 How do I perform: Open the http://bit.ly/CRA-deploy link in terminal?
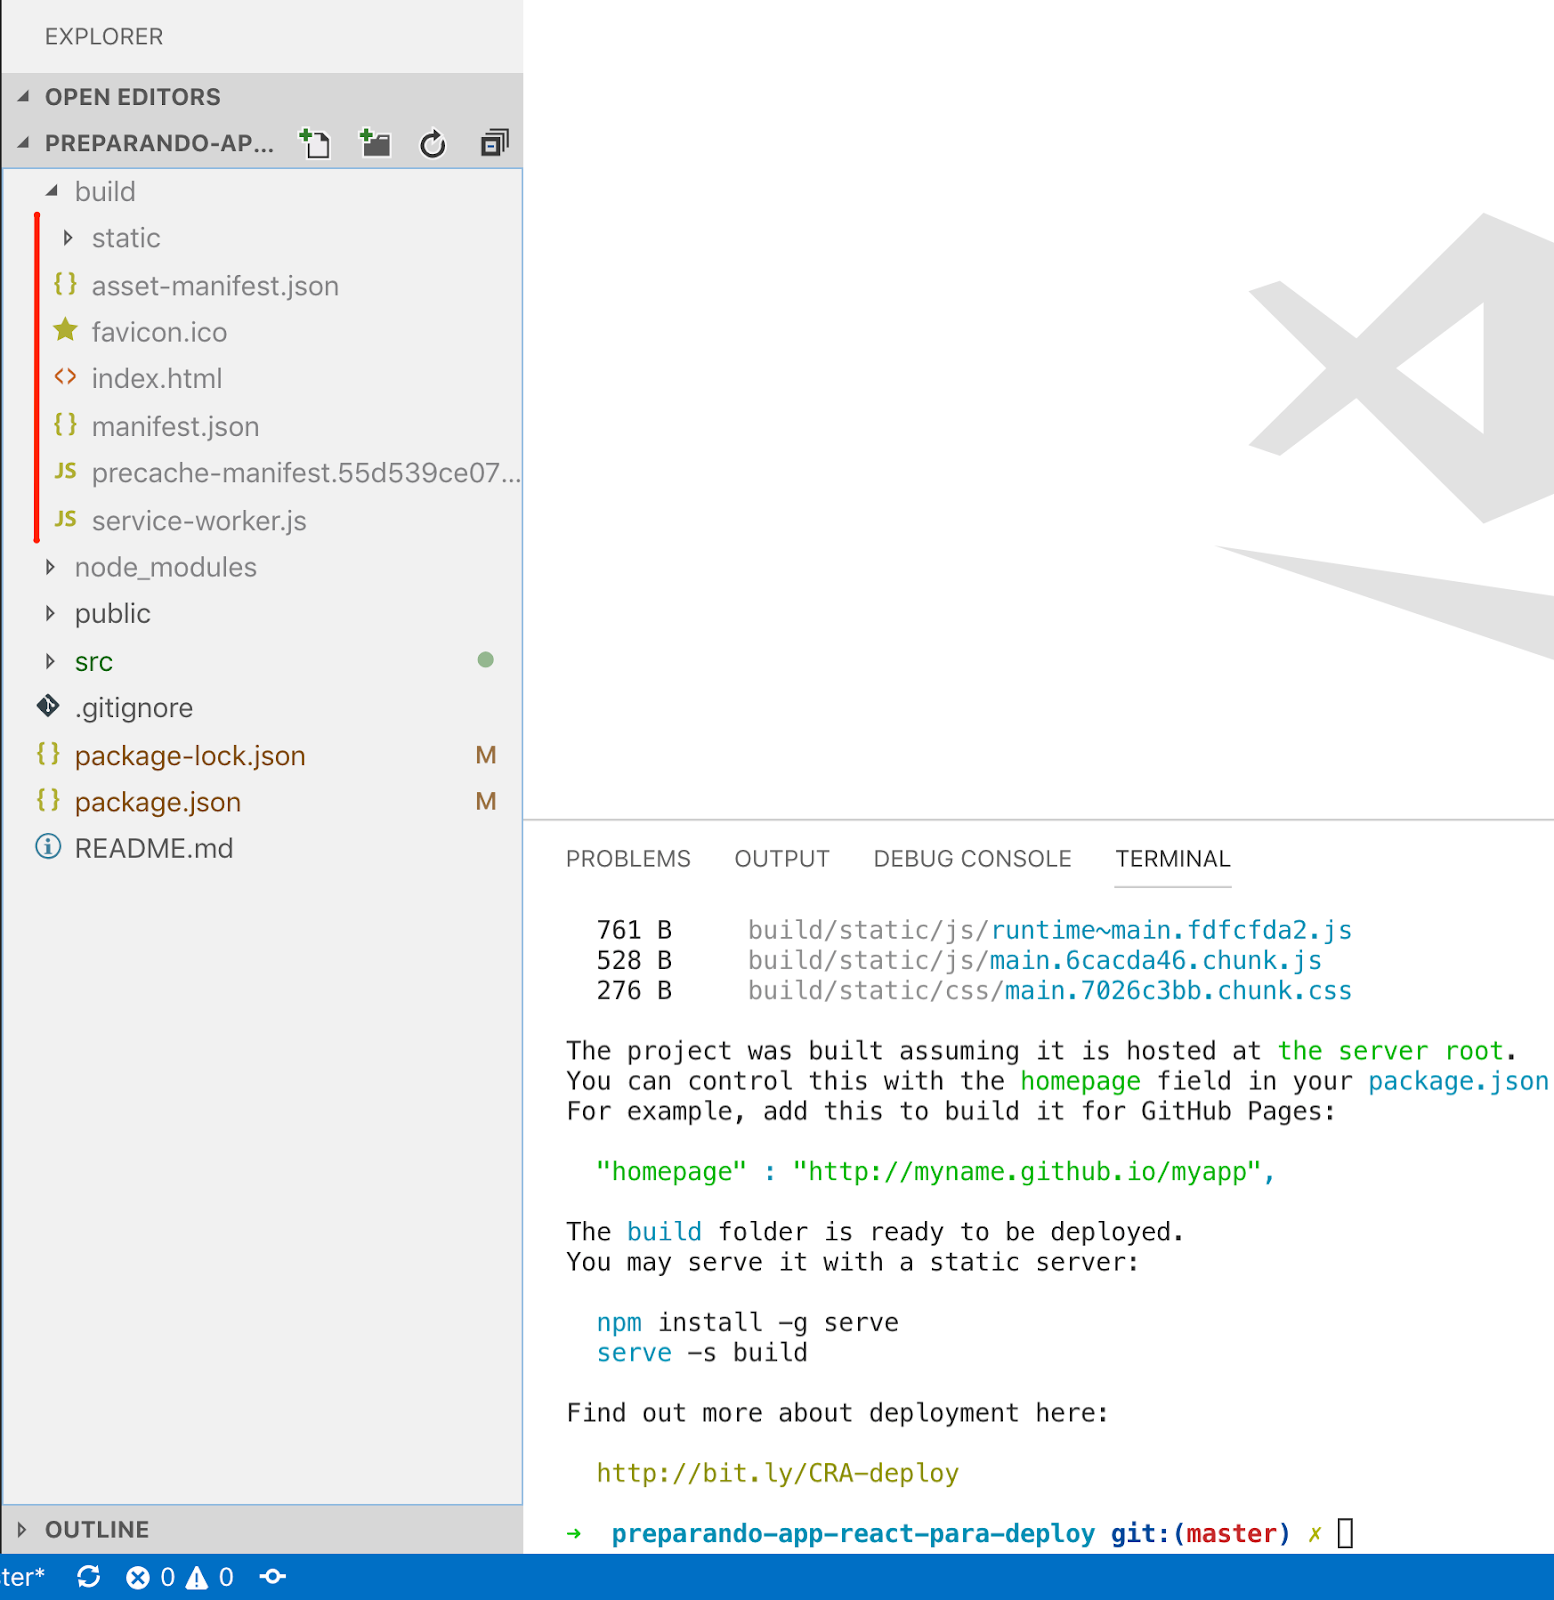pos(777,1473)
